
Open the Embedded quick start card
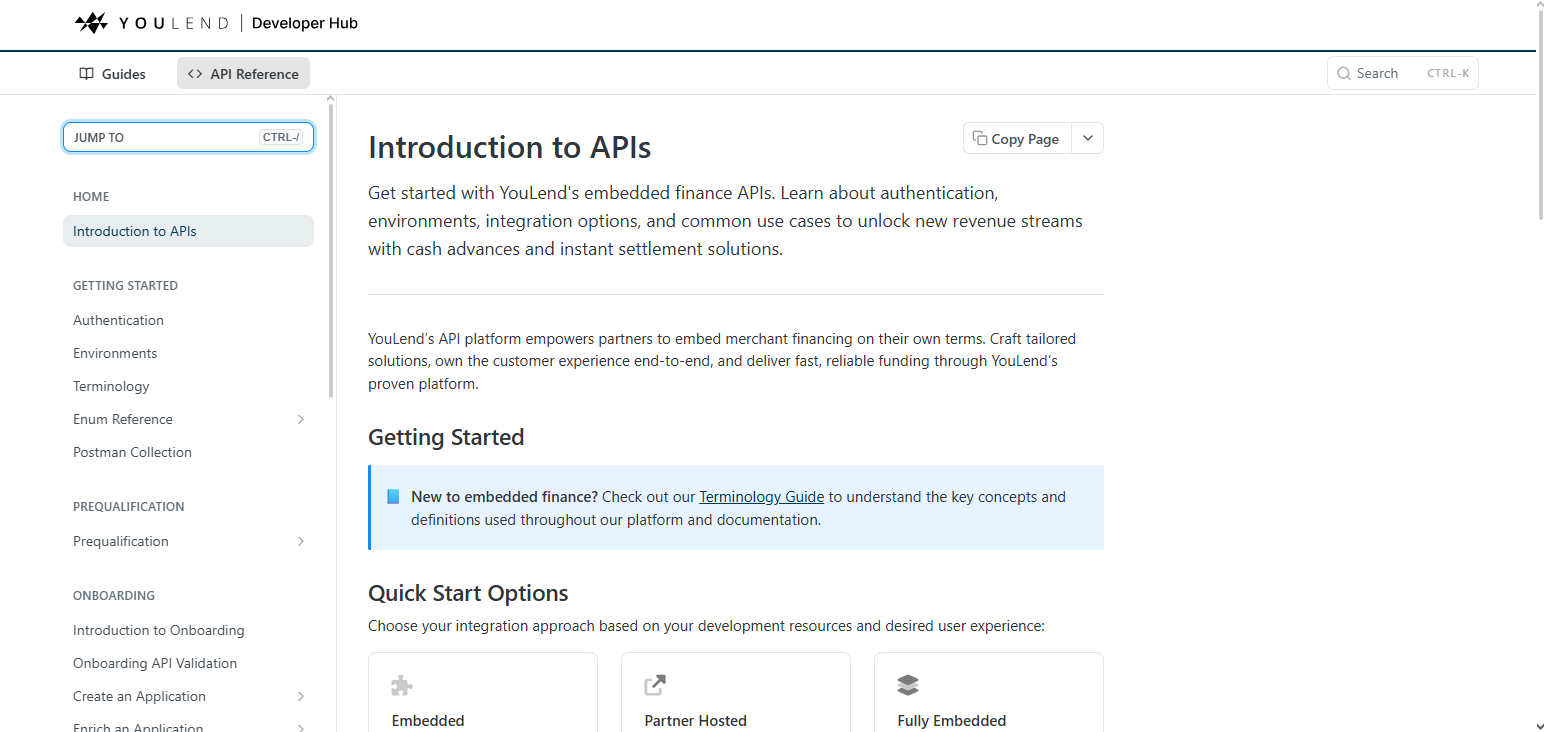[483, 692]
